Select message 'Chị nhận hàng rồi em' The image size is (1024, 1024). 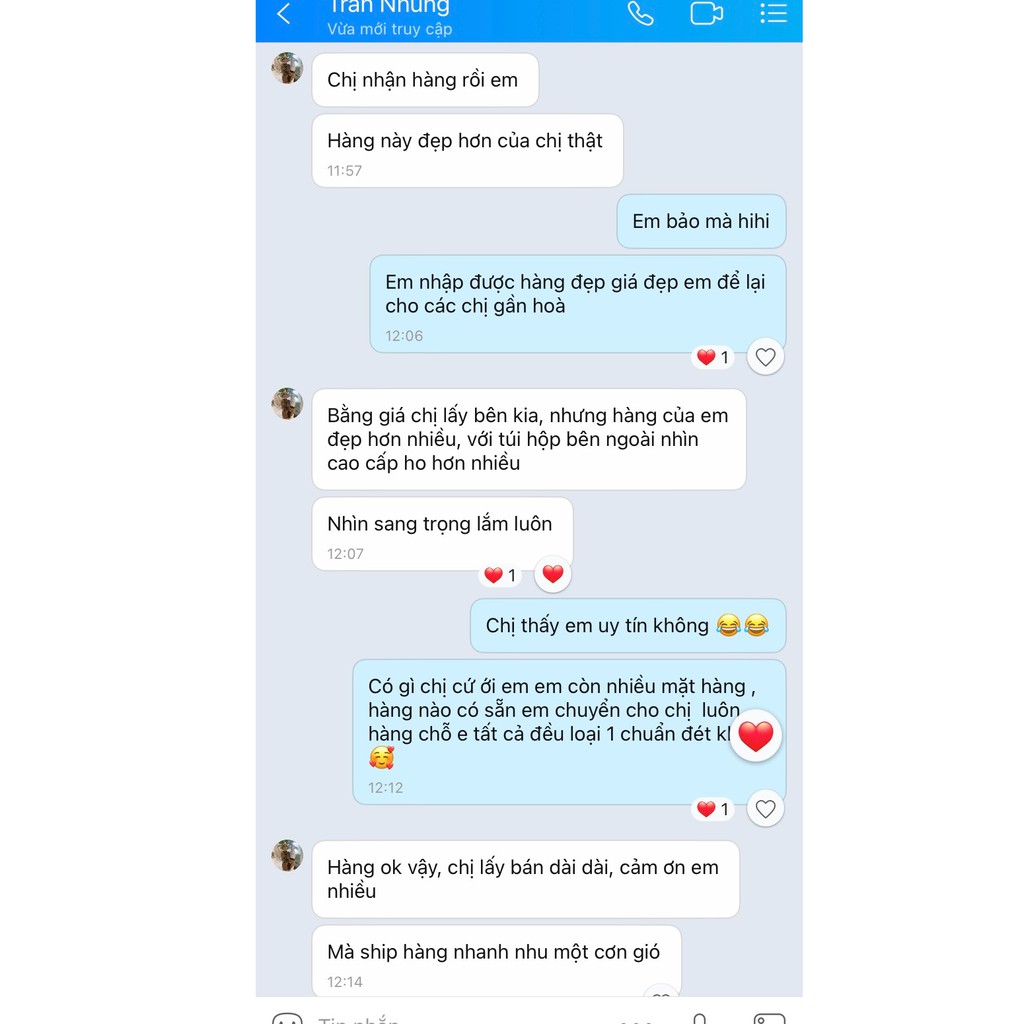tap(425, 80)
